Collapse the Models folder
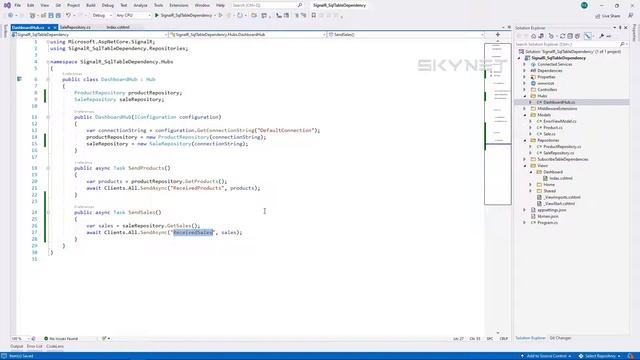This screenshot has height=360, width=640. [524, 115]
